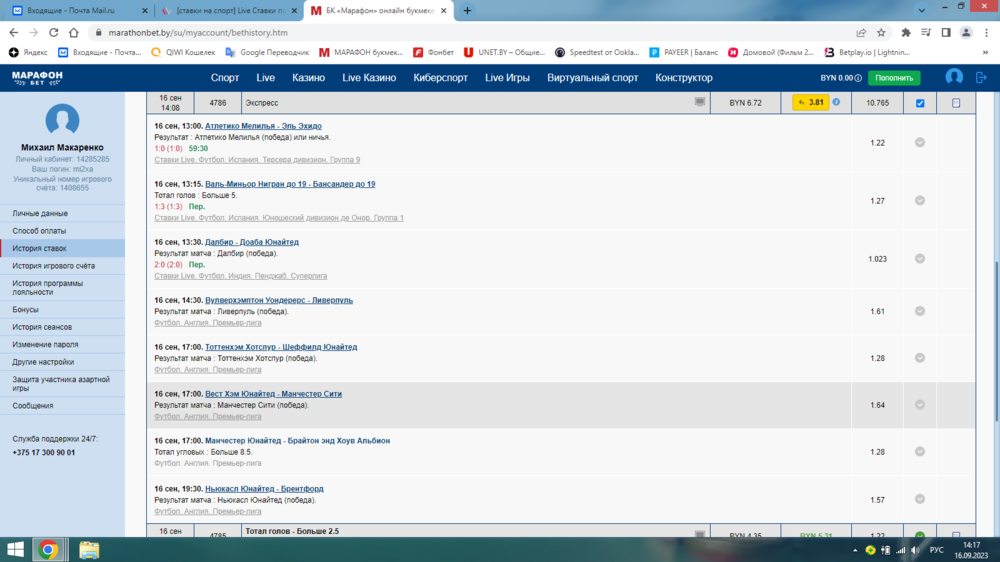
Task: Click the browser address bar
Action: (x=450, y=32)
